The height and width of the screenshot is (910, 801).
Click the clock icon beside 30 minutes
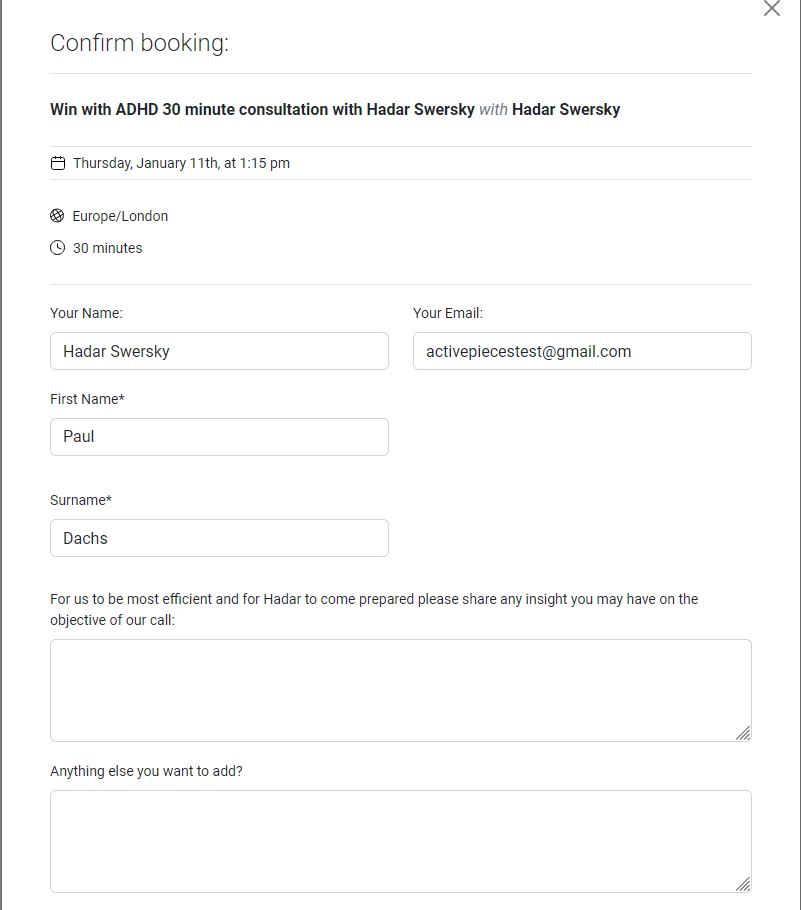[x=58, y=248]
